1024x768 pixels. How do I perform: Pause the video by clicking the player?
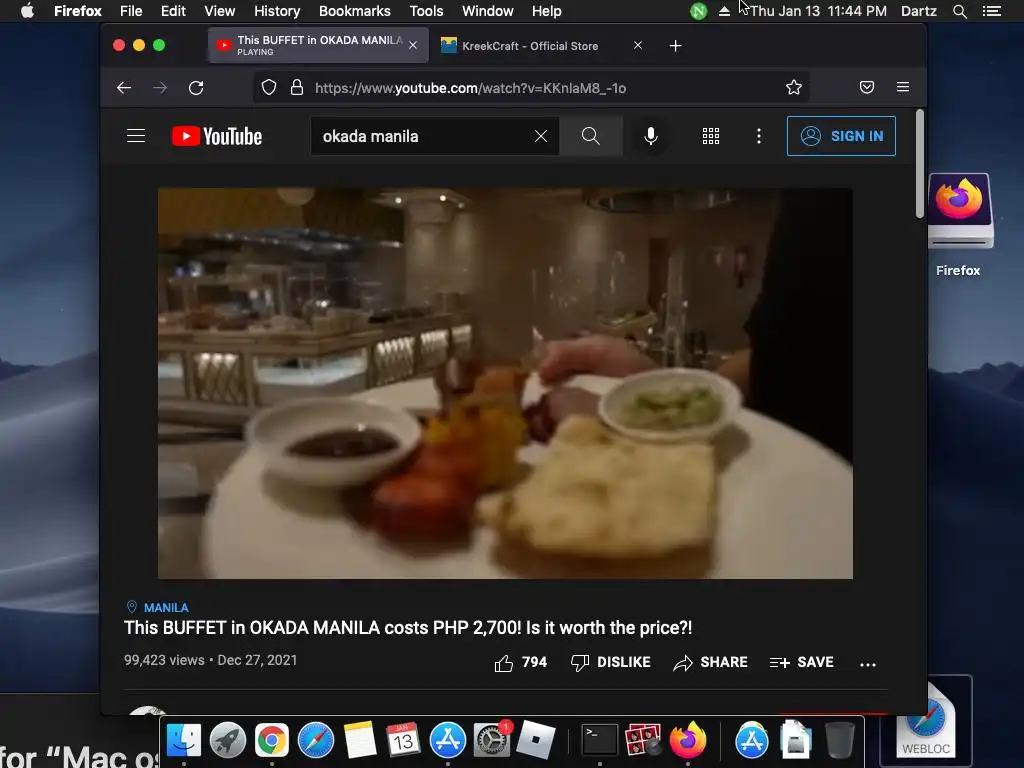tap(505, 383)
